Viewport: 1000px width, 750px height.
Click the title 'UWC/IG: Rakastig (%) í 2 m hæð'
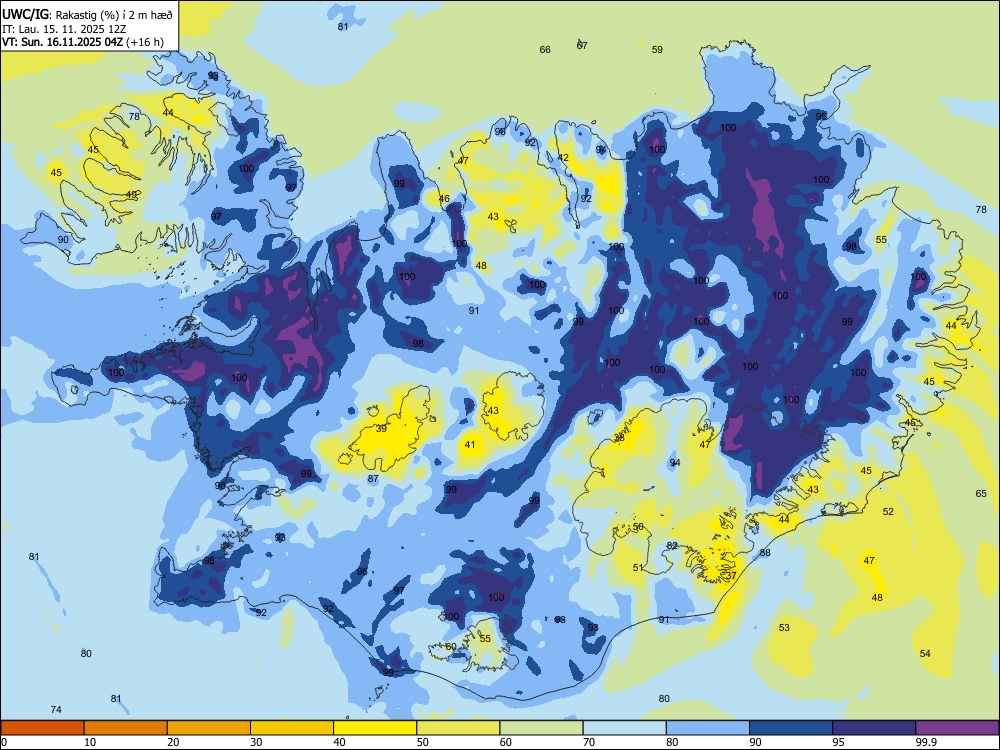(87, 15)
